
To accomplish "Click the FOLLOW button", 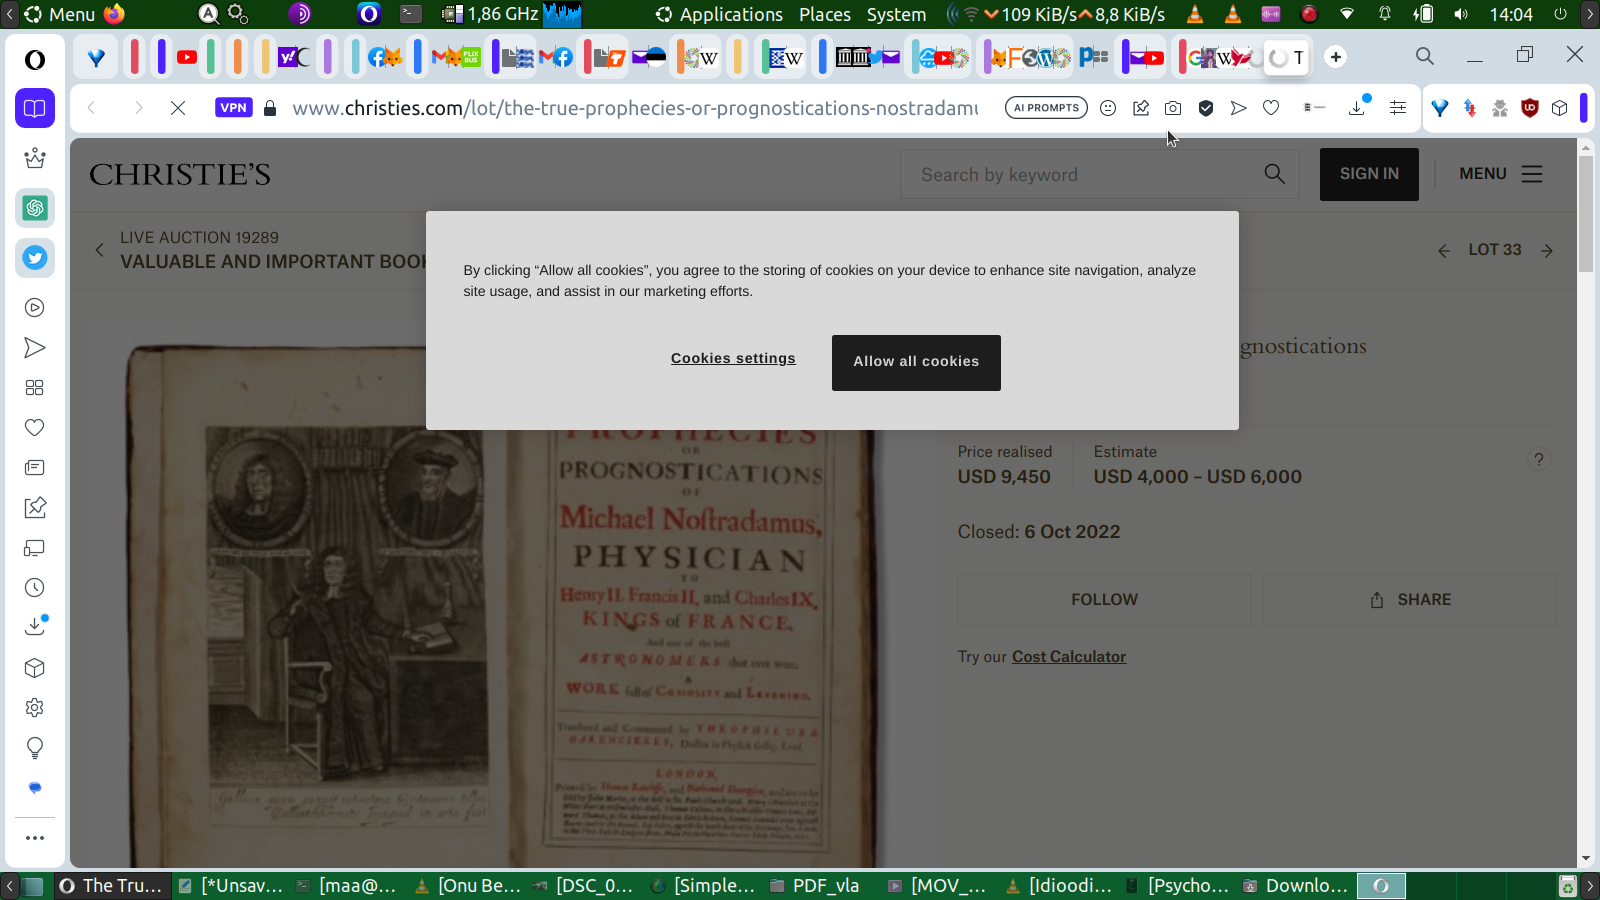I will [x=1104, y=600].
